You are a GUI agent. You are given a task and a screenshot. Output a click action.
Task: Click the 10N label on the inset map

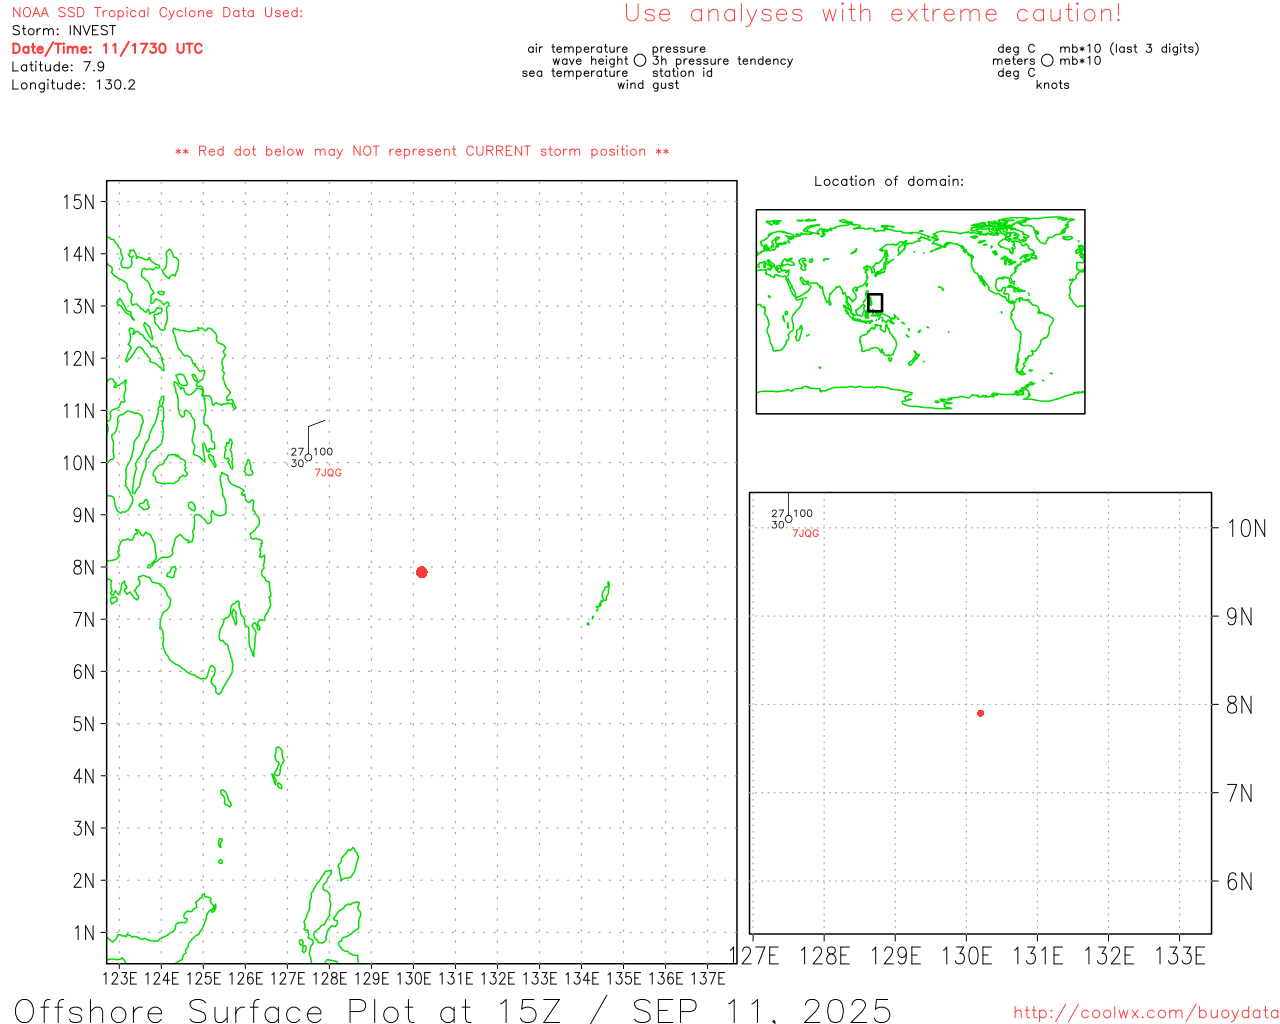[x=1246, y=529]
